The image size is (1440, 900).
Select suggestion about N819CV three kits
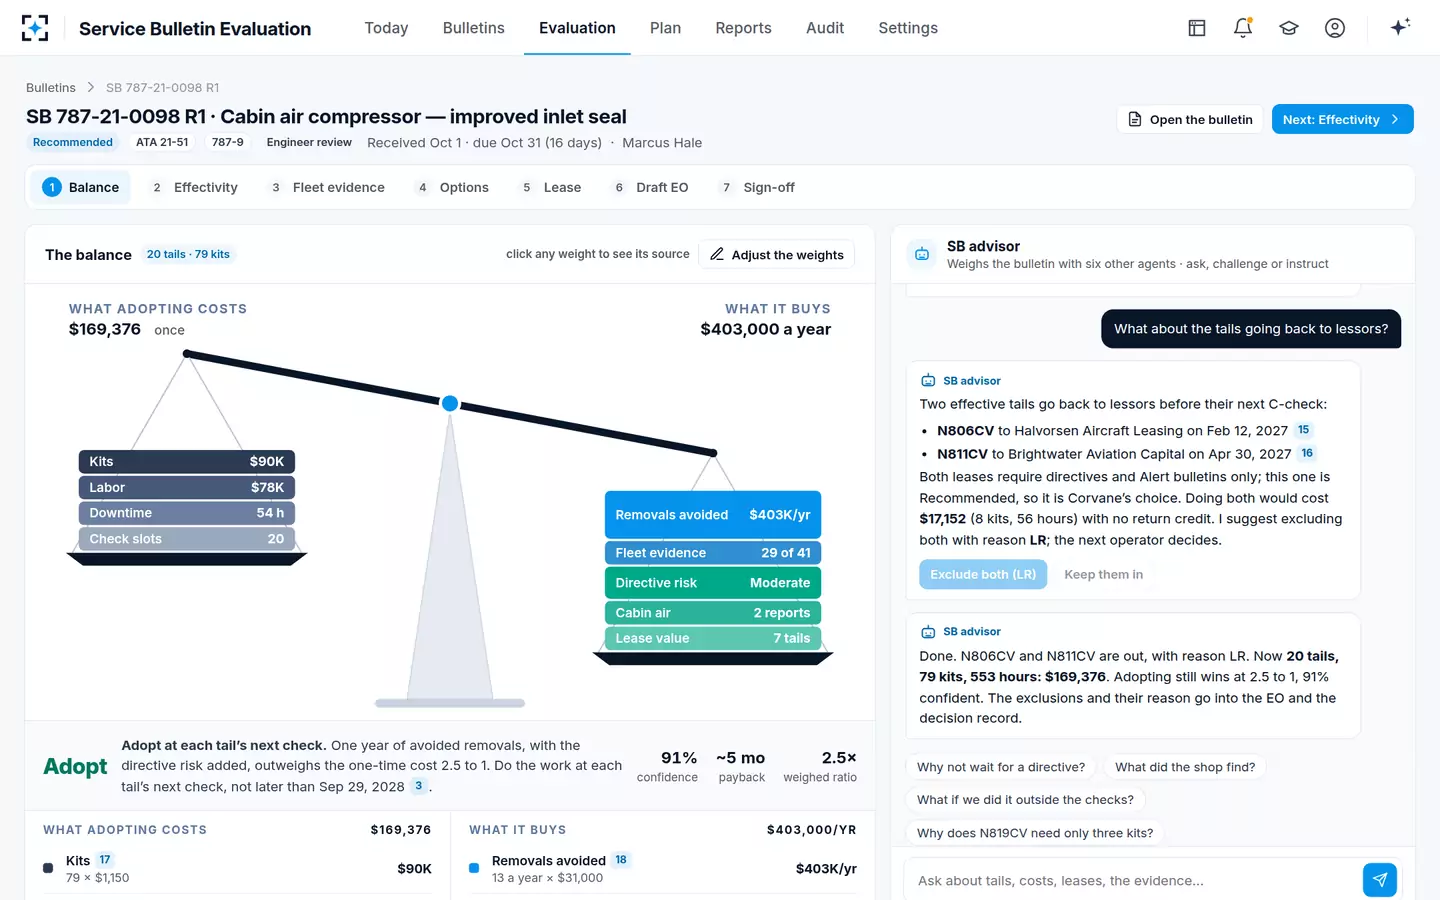click(1035, 833)
